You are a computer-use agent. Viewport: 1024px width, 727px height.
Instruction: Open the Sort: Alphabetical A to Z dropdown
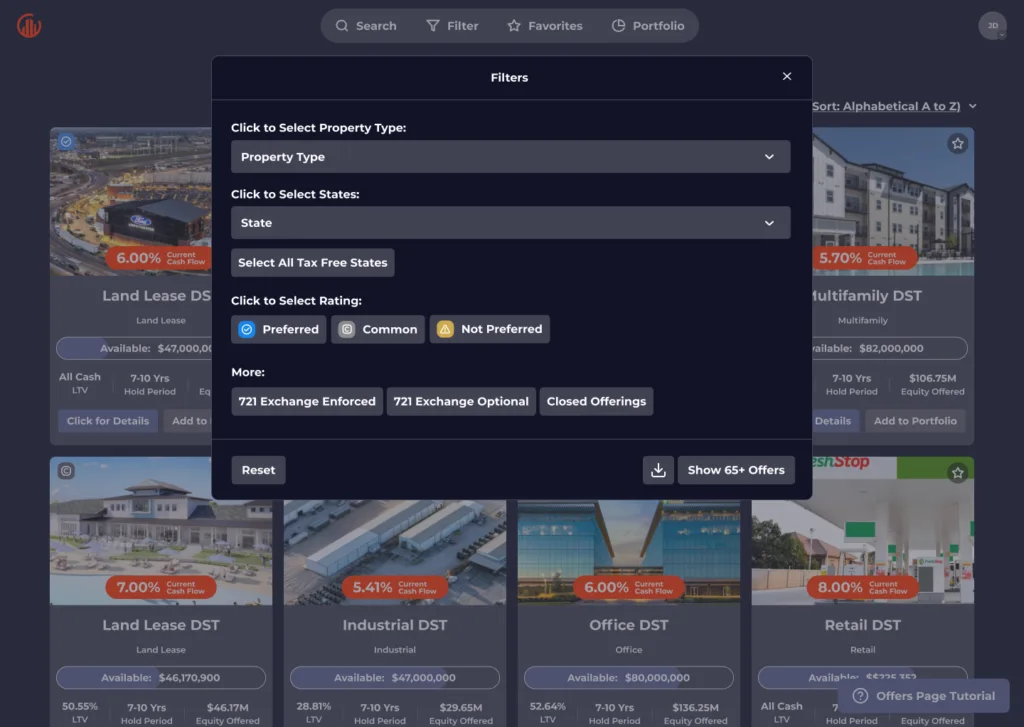click(894, 106)
